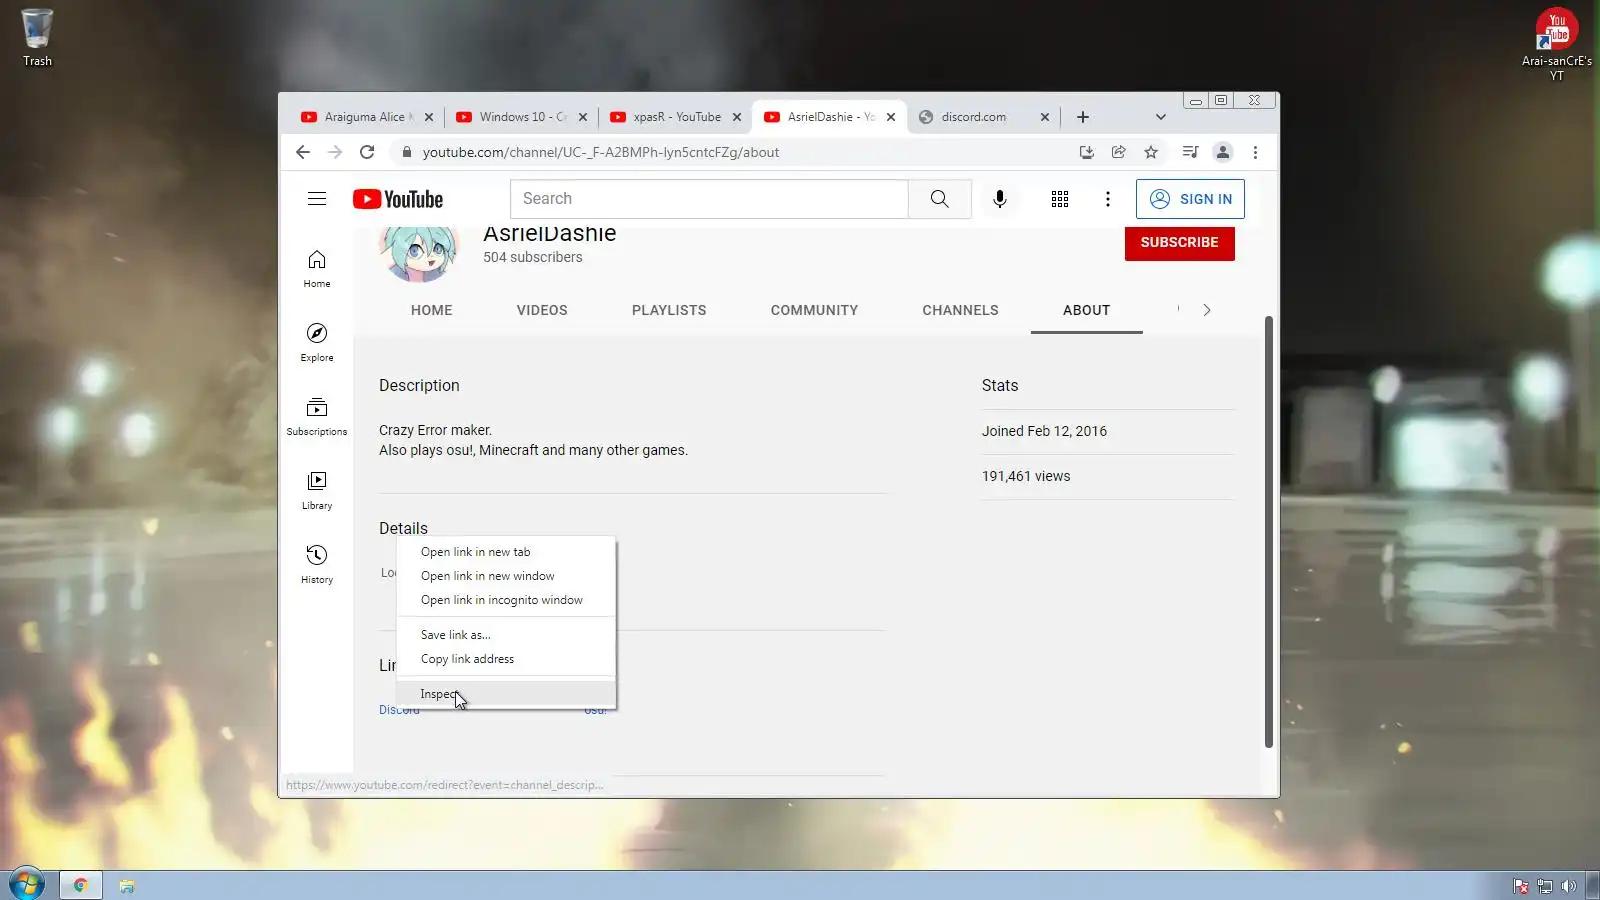Viewport: 1600px width, 900px height.
Task: Open the YouTube apps grid
Action: click(x=1060, y=199)
